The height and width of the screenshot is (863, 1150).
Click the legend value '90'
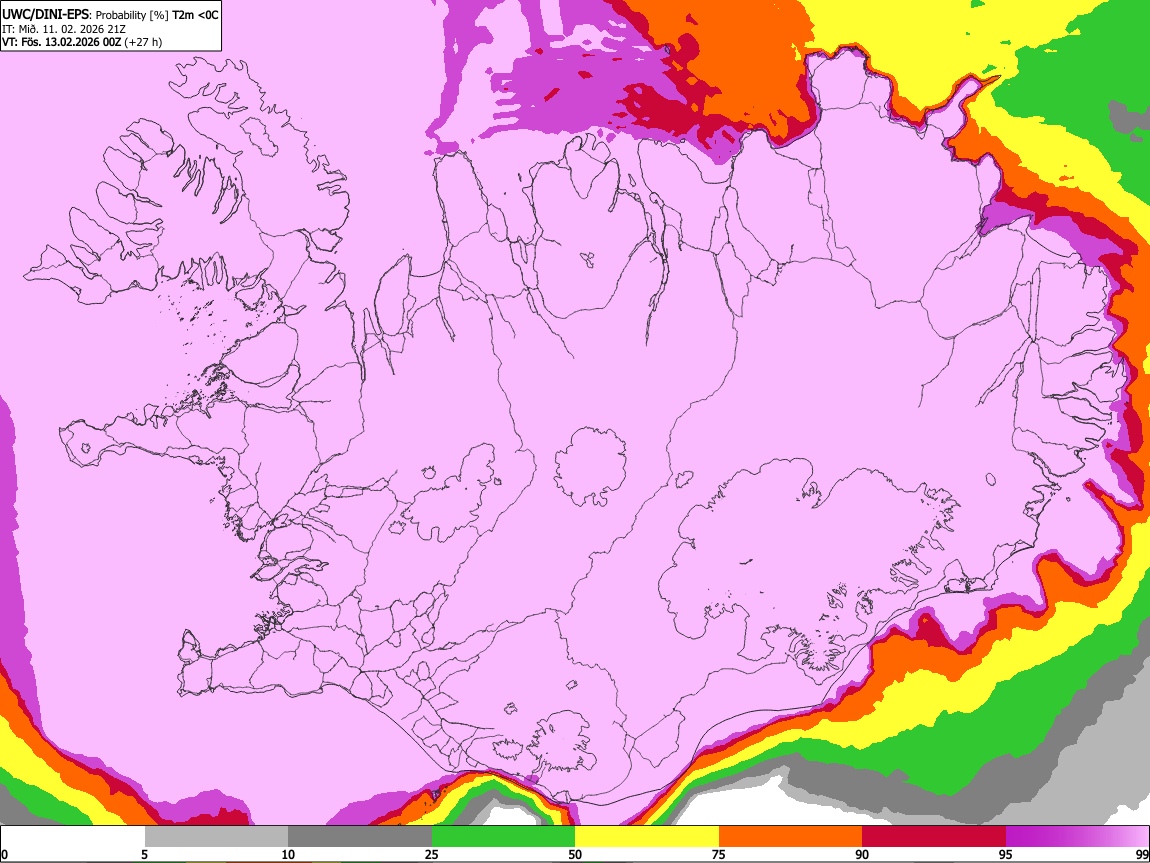pyautogui.click(x=862, y=854)
